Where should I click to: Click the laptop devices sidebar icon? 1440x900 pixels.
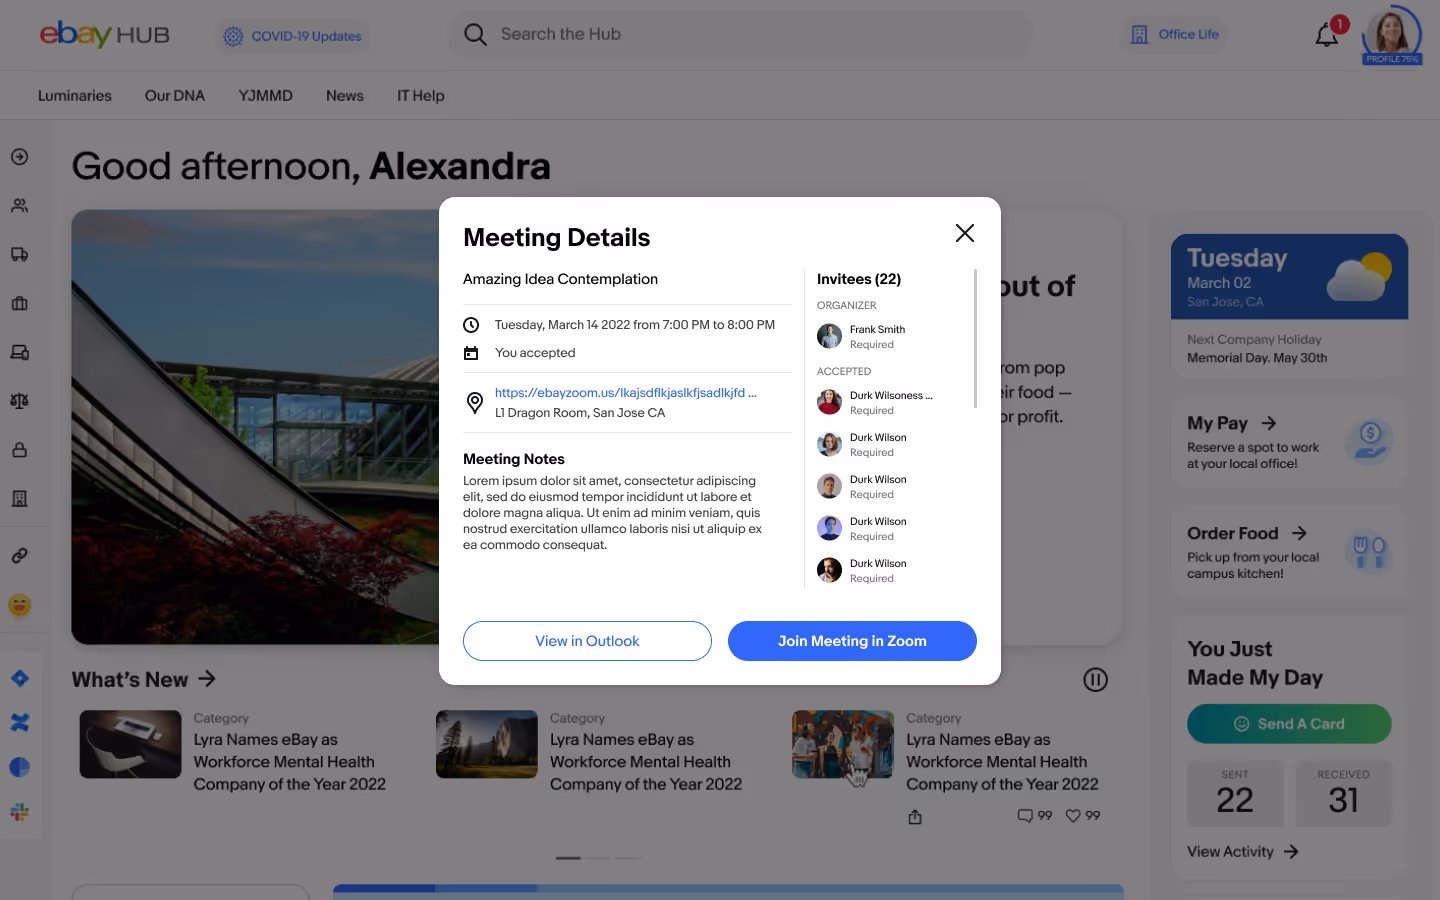point(20,352)
